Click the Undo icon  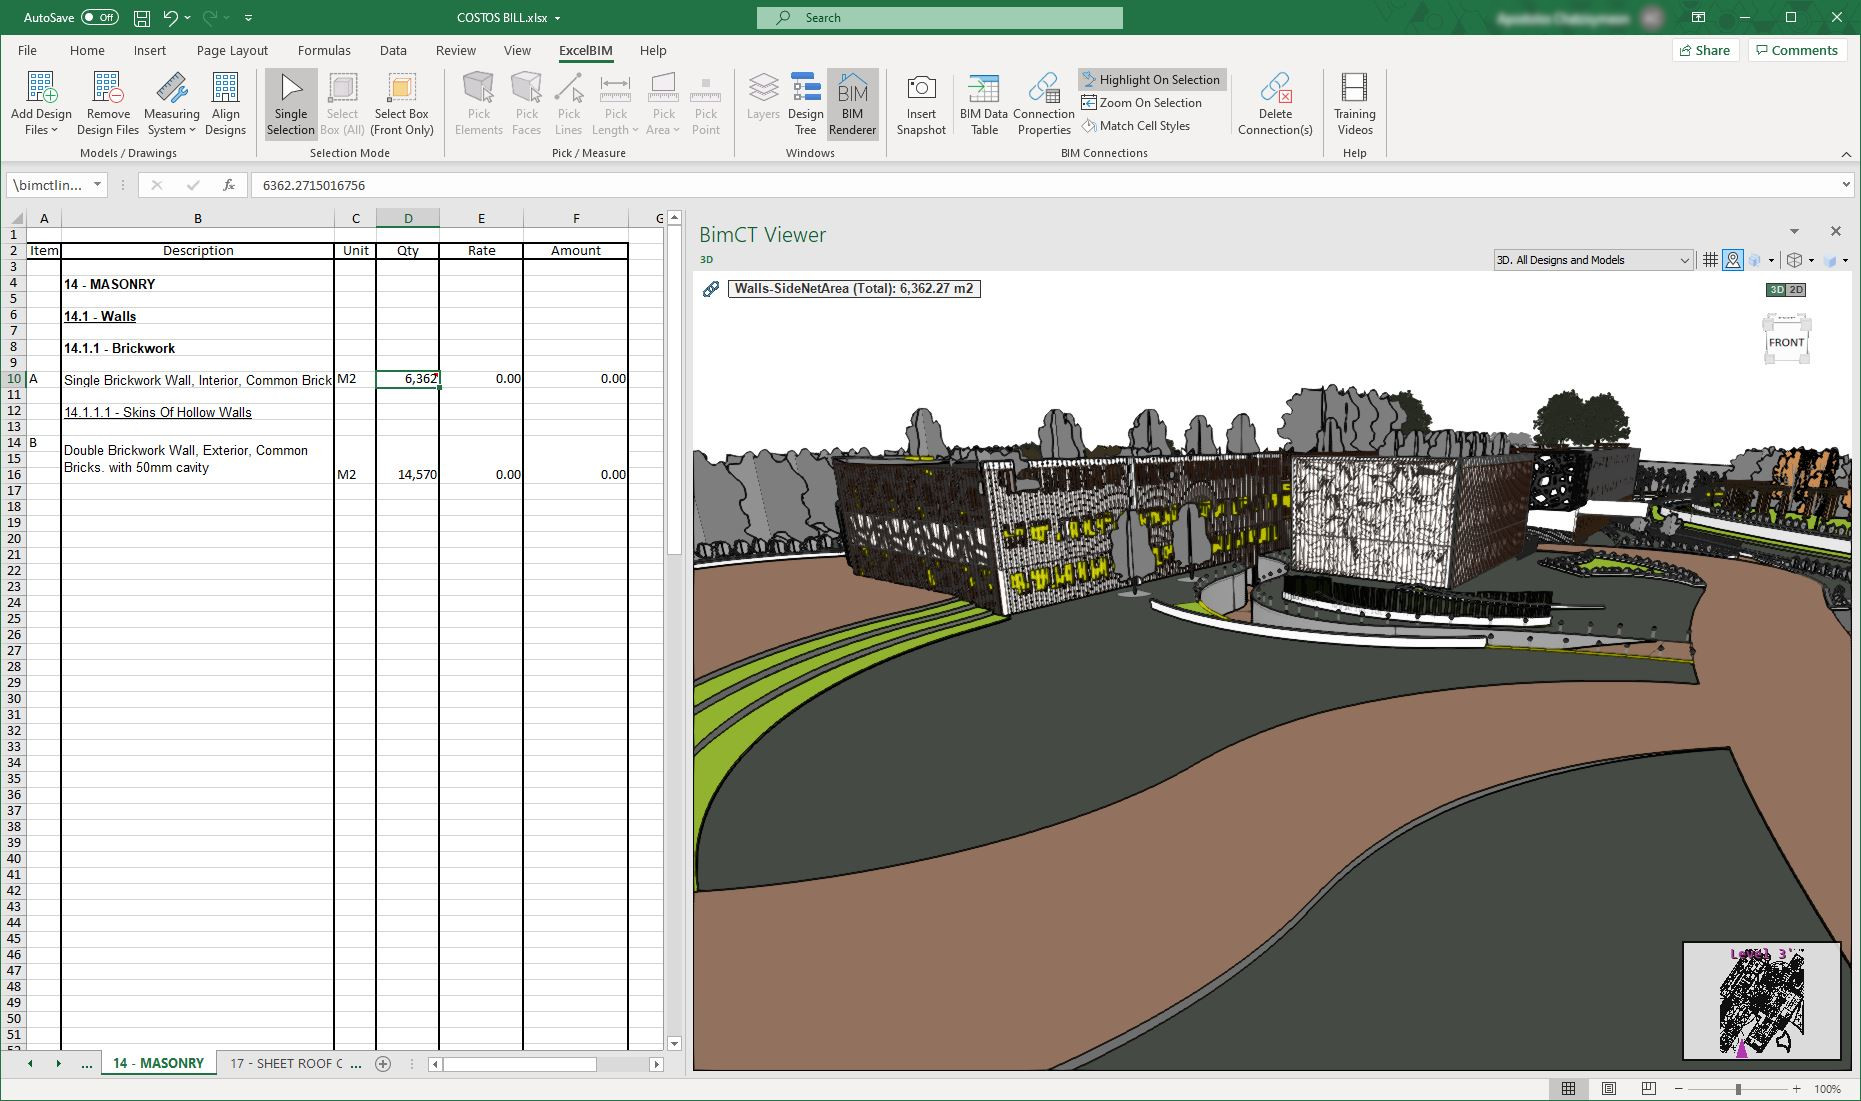click(170, 18)
